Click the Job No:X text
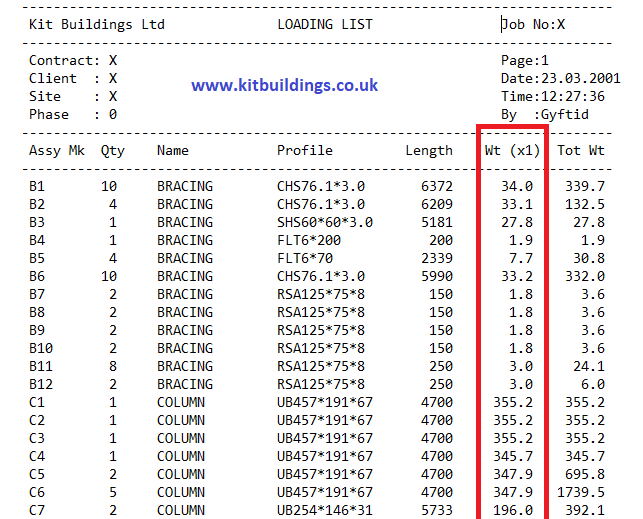Screen dimensions: 643x519 click(x=533, y=25)
